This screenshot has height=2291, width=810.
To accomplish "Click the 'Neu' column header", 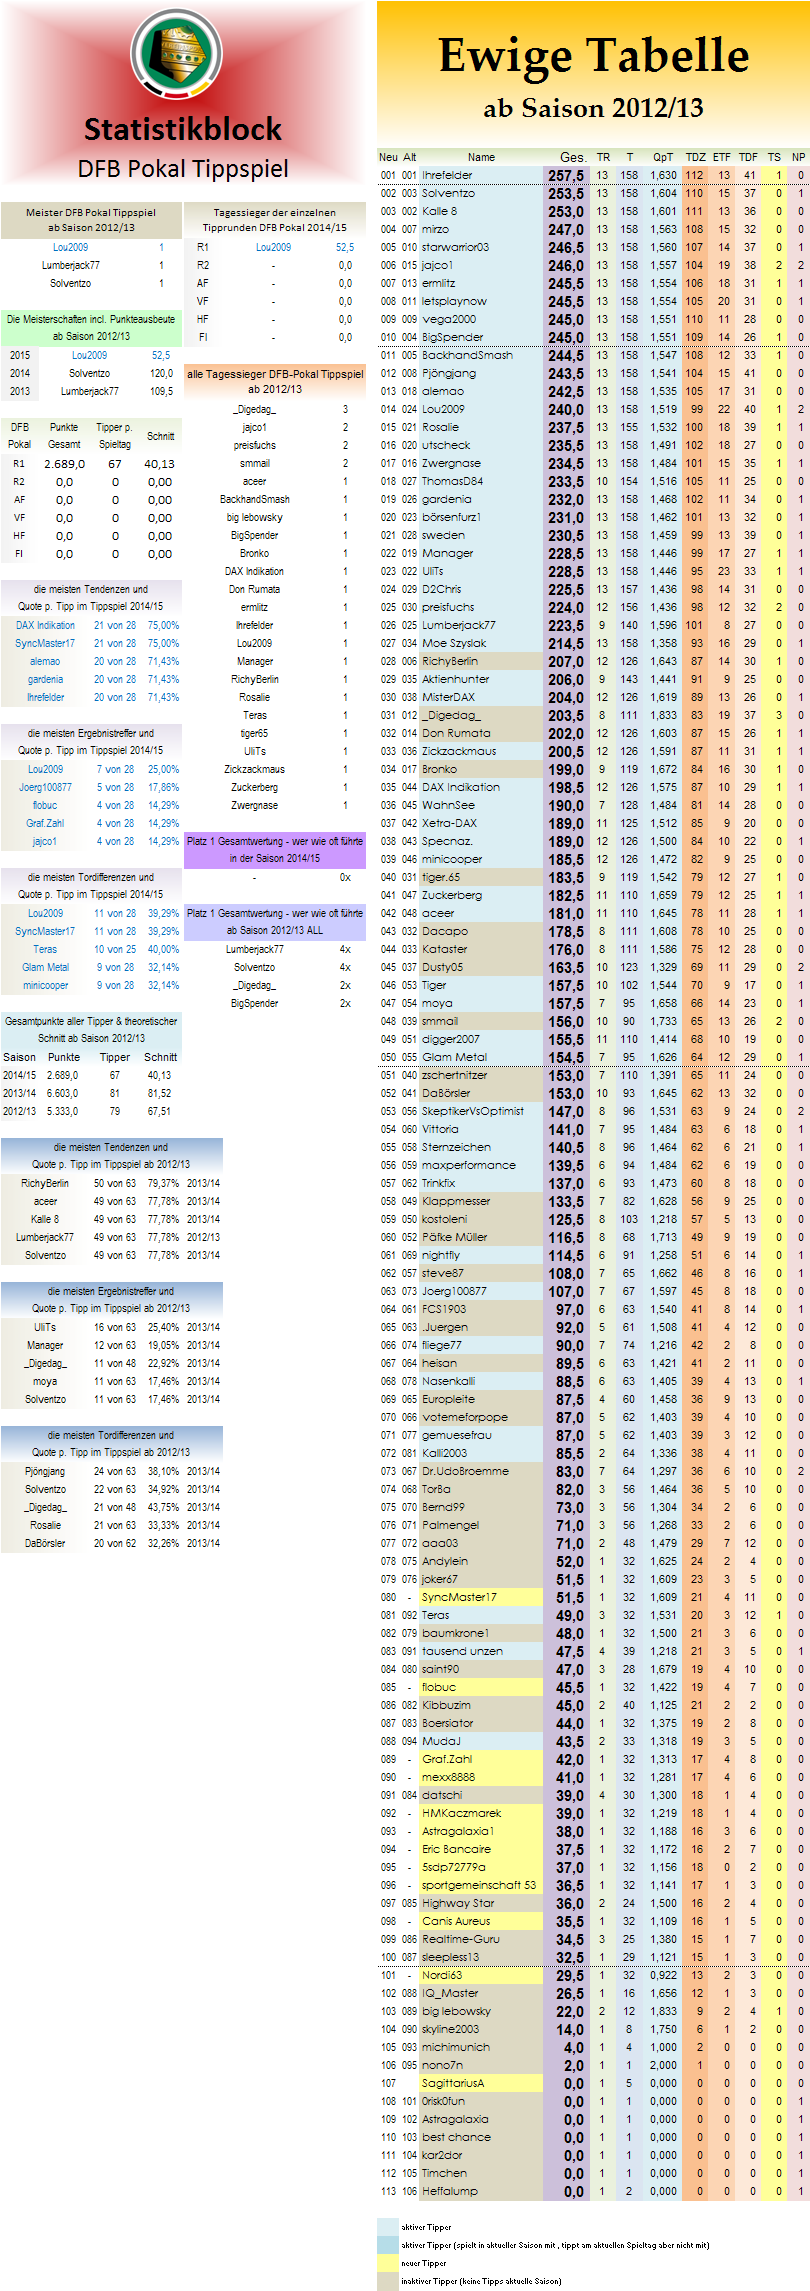I will (x=388, y=157).
